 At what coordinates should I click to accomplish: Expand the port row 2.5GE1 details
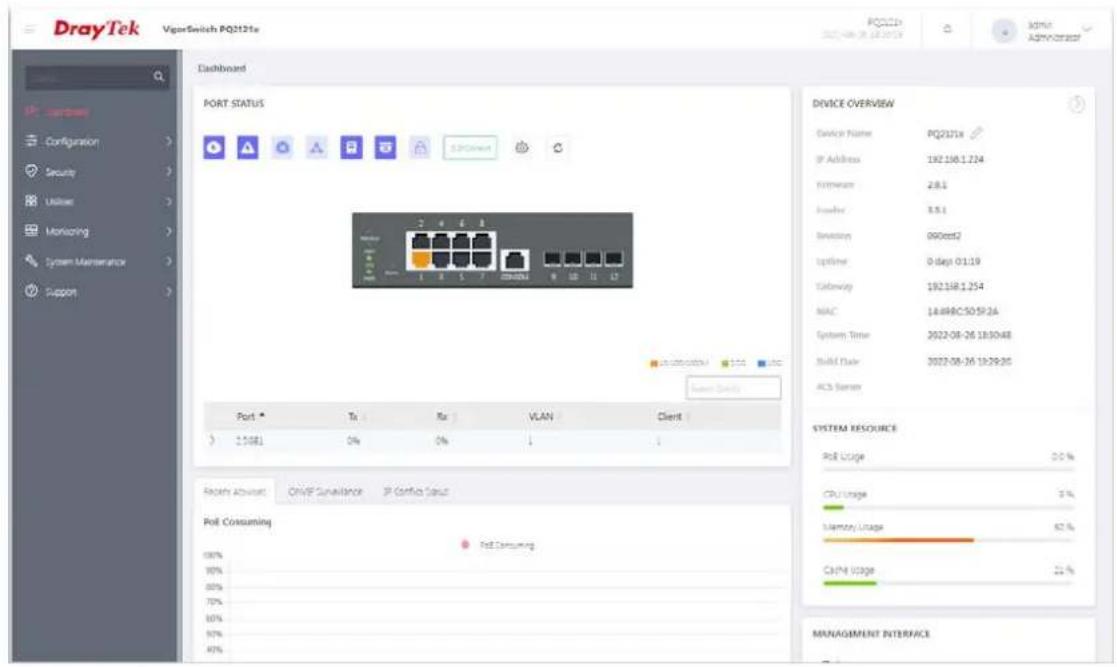pos(212,440)
